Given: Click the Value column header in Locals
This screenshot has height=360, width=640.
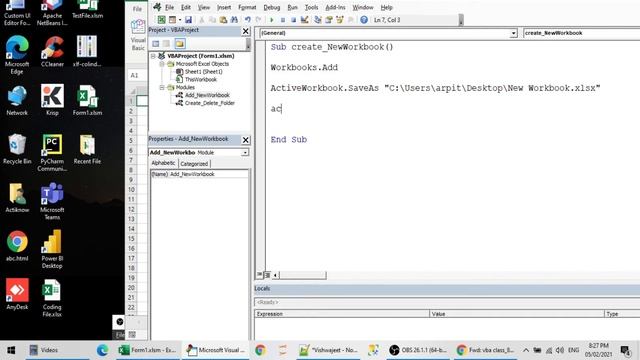Looking at the screenshot, I should click(x=517, y=314).
